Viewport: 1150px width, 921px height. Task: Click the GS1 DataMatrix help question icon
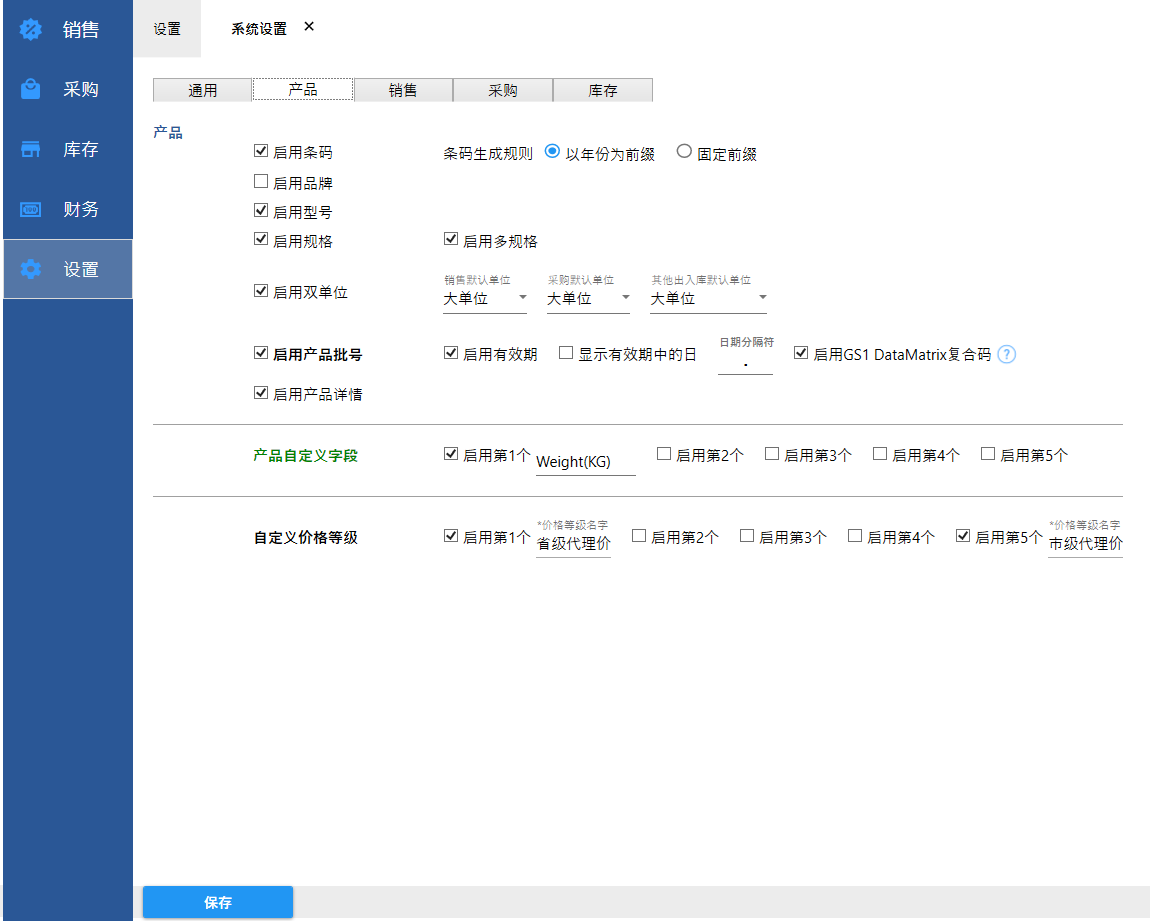click(1007, 354)
